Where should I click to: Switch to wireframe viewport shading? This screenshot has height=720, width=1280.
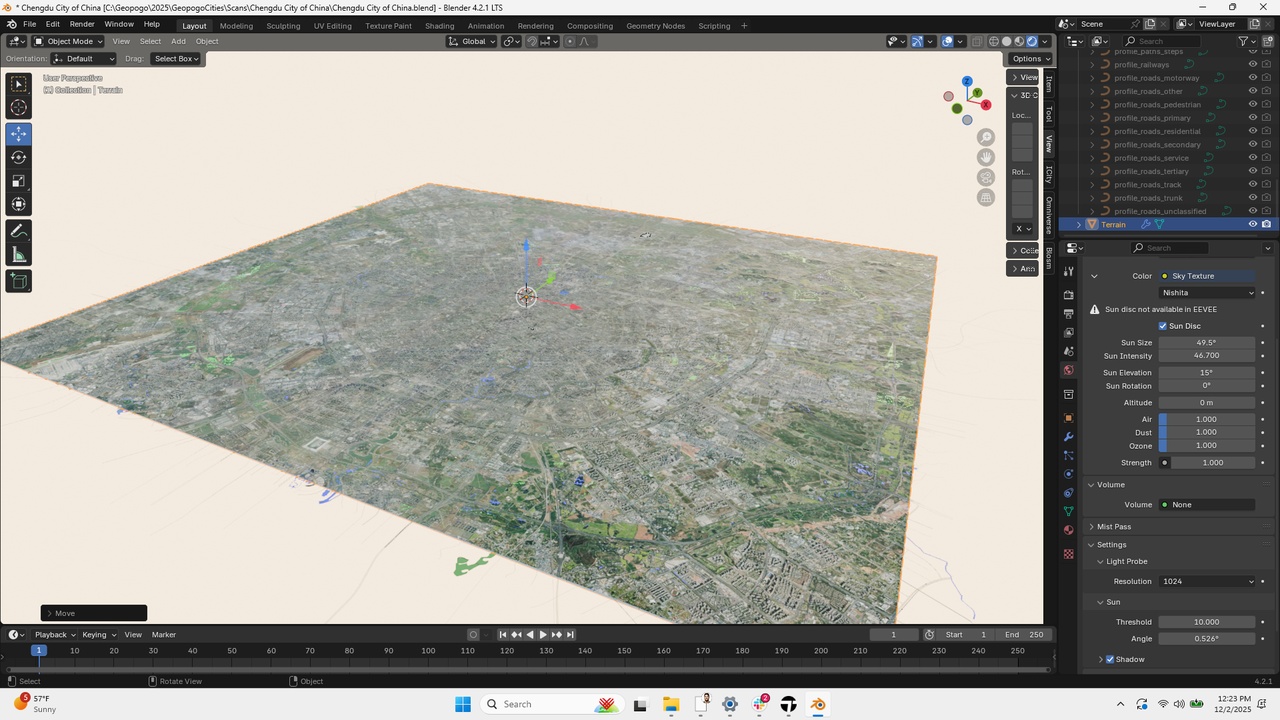[994, 41]
